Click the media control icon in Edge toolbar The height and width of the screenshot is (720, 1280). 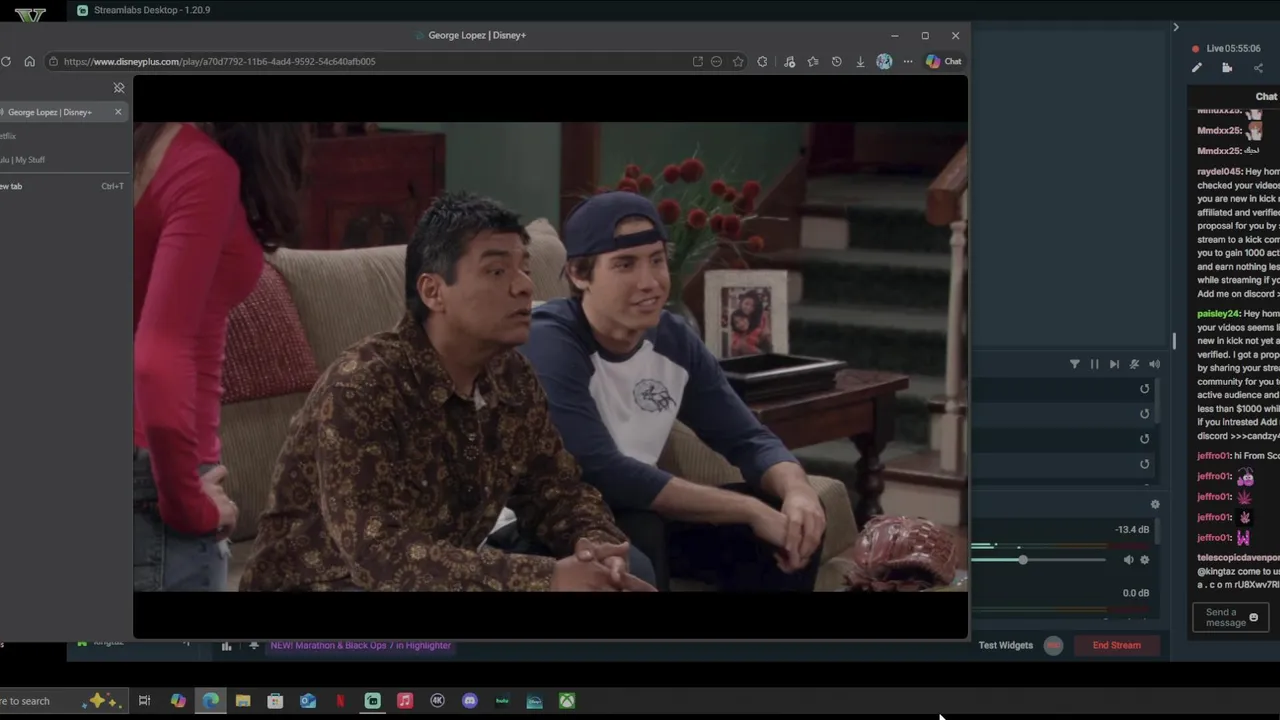tap(789, 61)
